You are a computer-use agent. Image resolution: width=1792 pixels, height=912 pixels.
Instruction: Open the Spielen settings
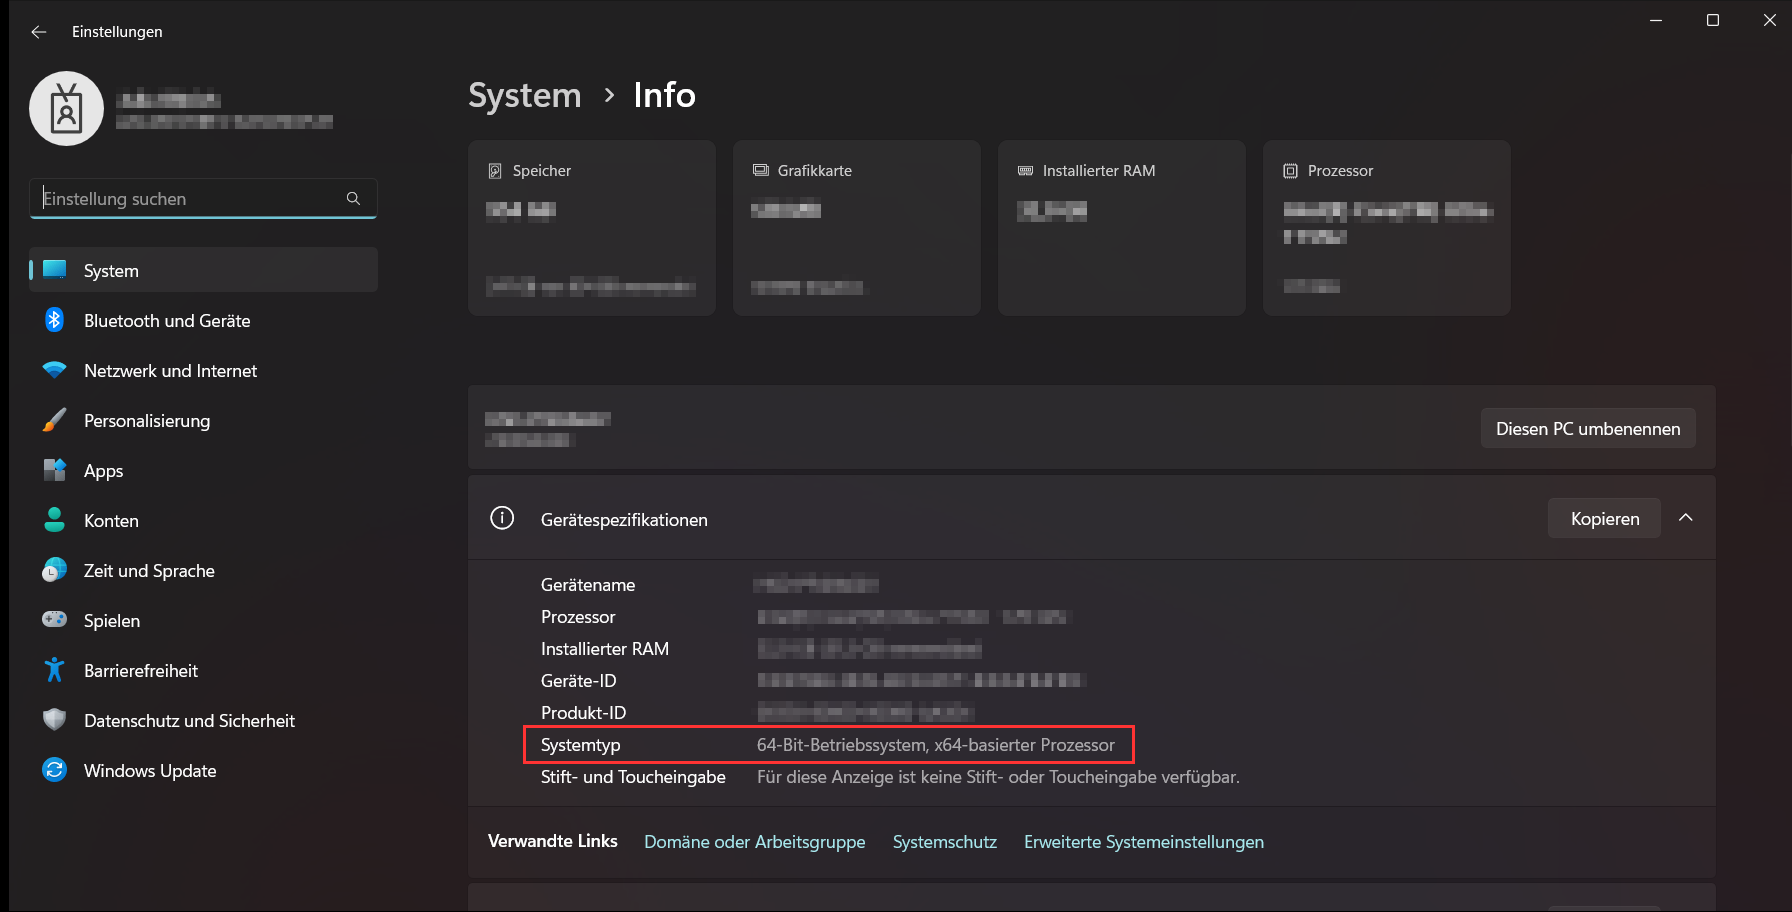pos(112,620)
